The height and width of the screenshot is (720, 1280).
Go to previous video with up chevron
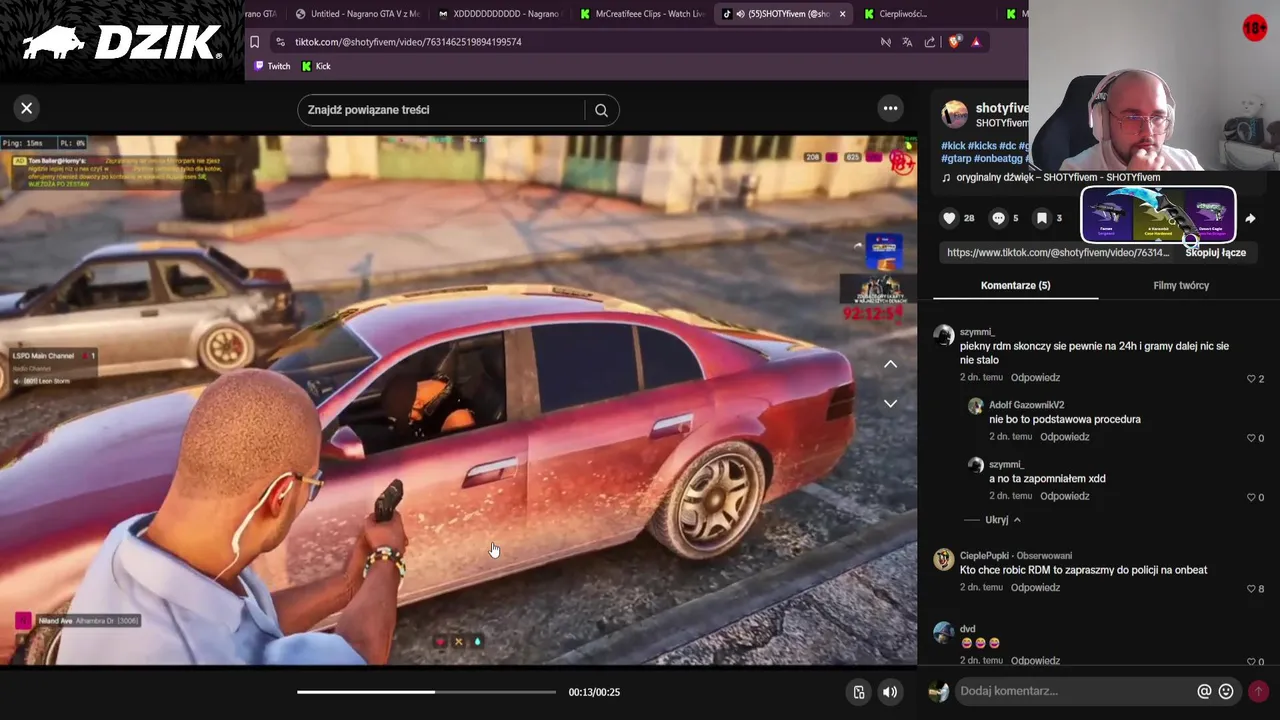pyautogui.click(x=890, y=364)
